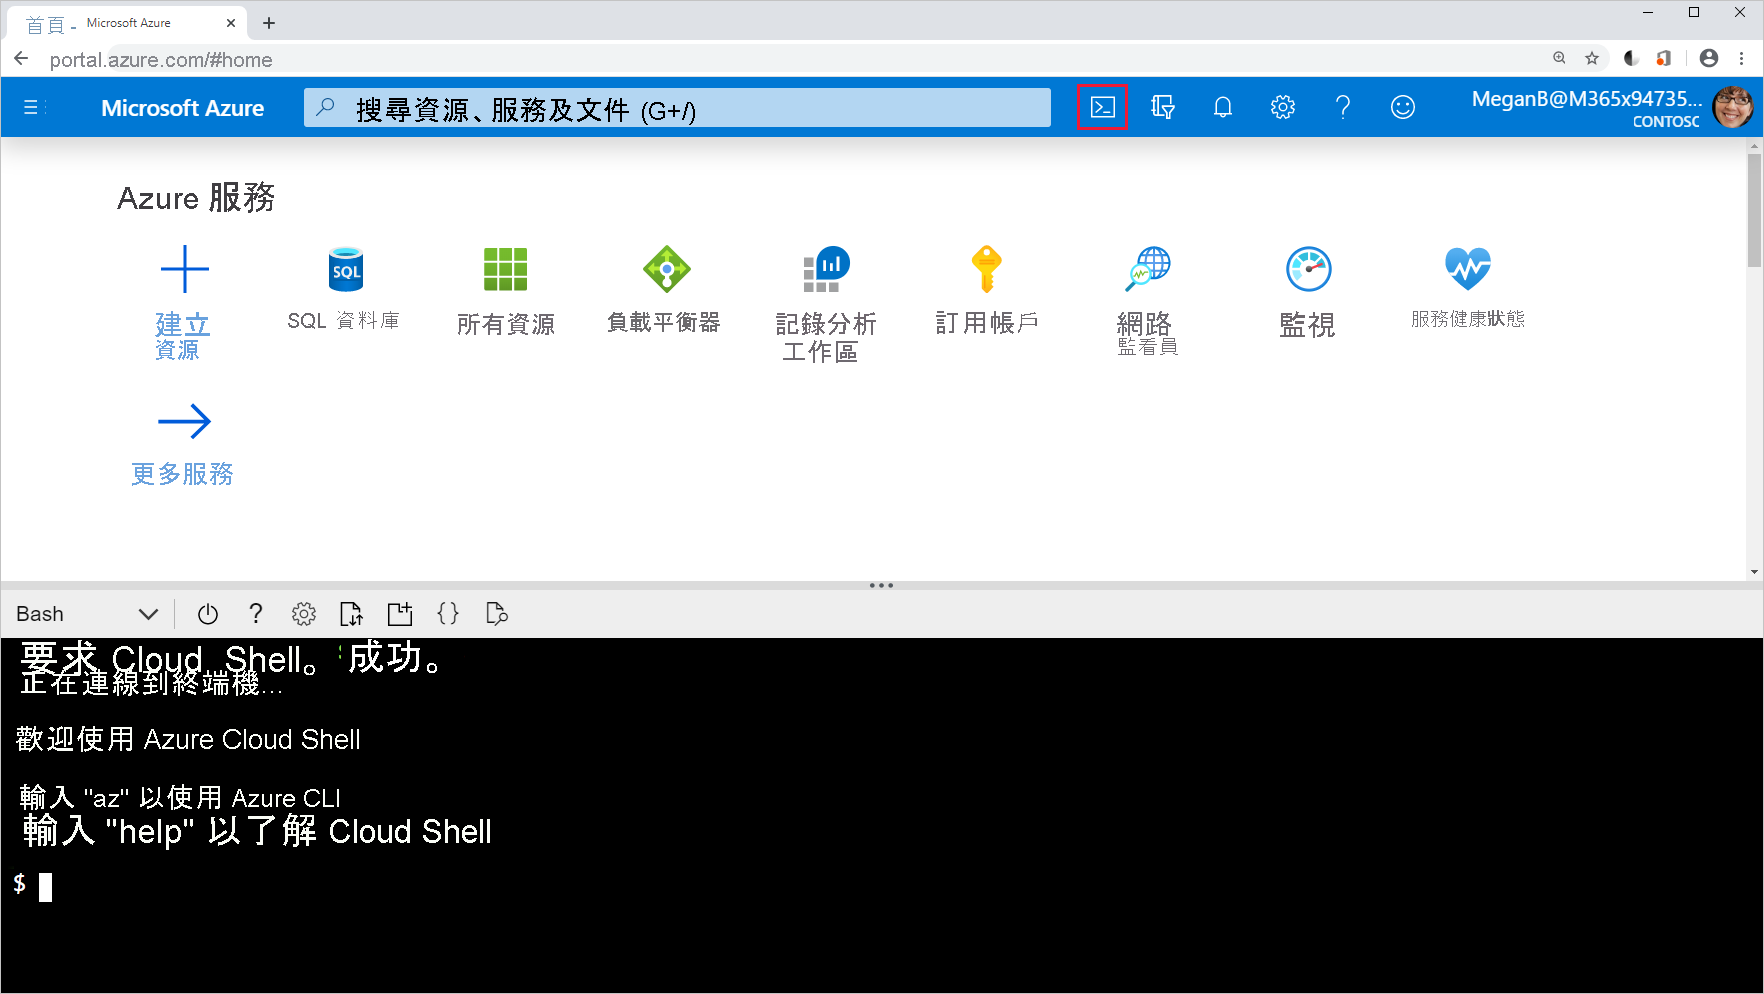Open 監視 gauge icon

(1308, 269)
